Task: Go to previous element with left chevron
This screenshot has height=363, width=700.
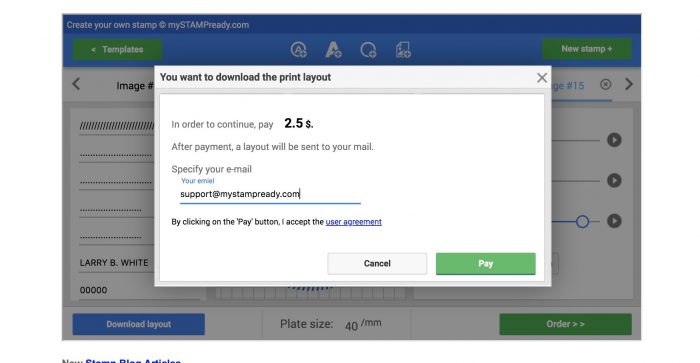Action: point(76,84)
